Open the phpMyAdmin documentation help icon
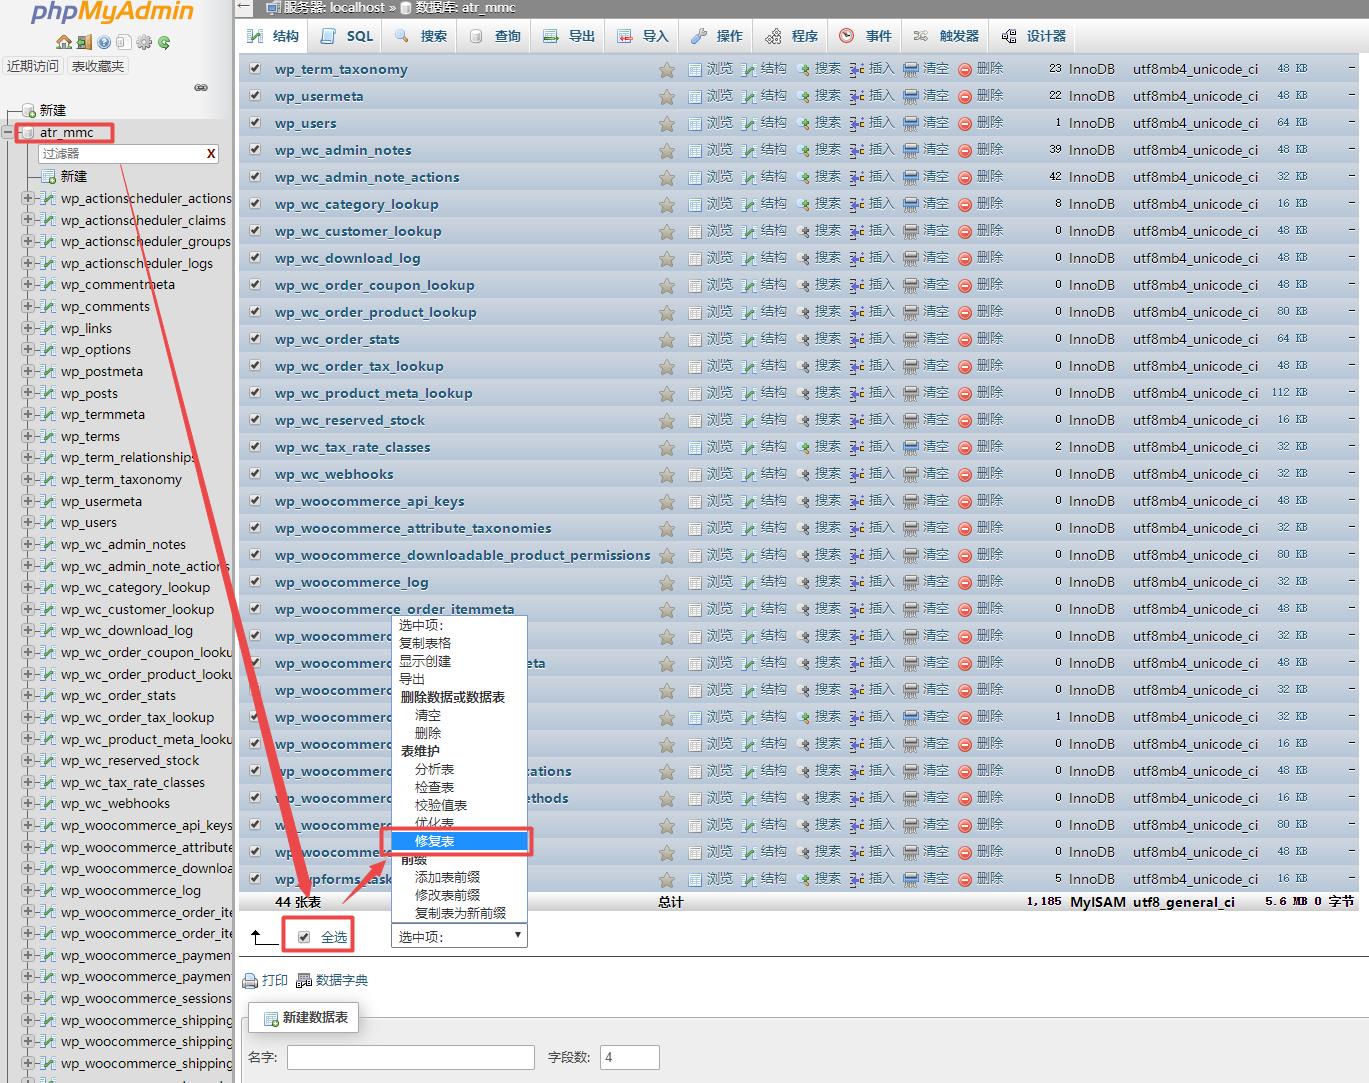 [x=104, y=42]
